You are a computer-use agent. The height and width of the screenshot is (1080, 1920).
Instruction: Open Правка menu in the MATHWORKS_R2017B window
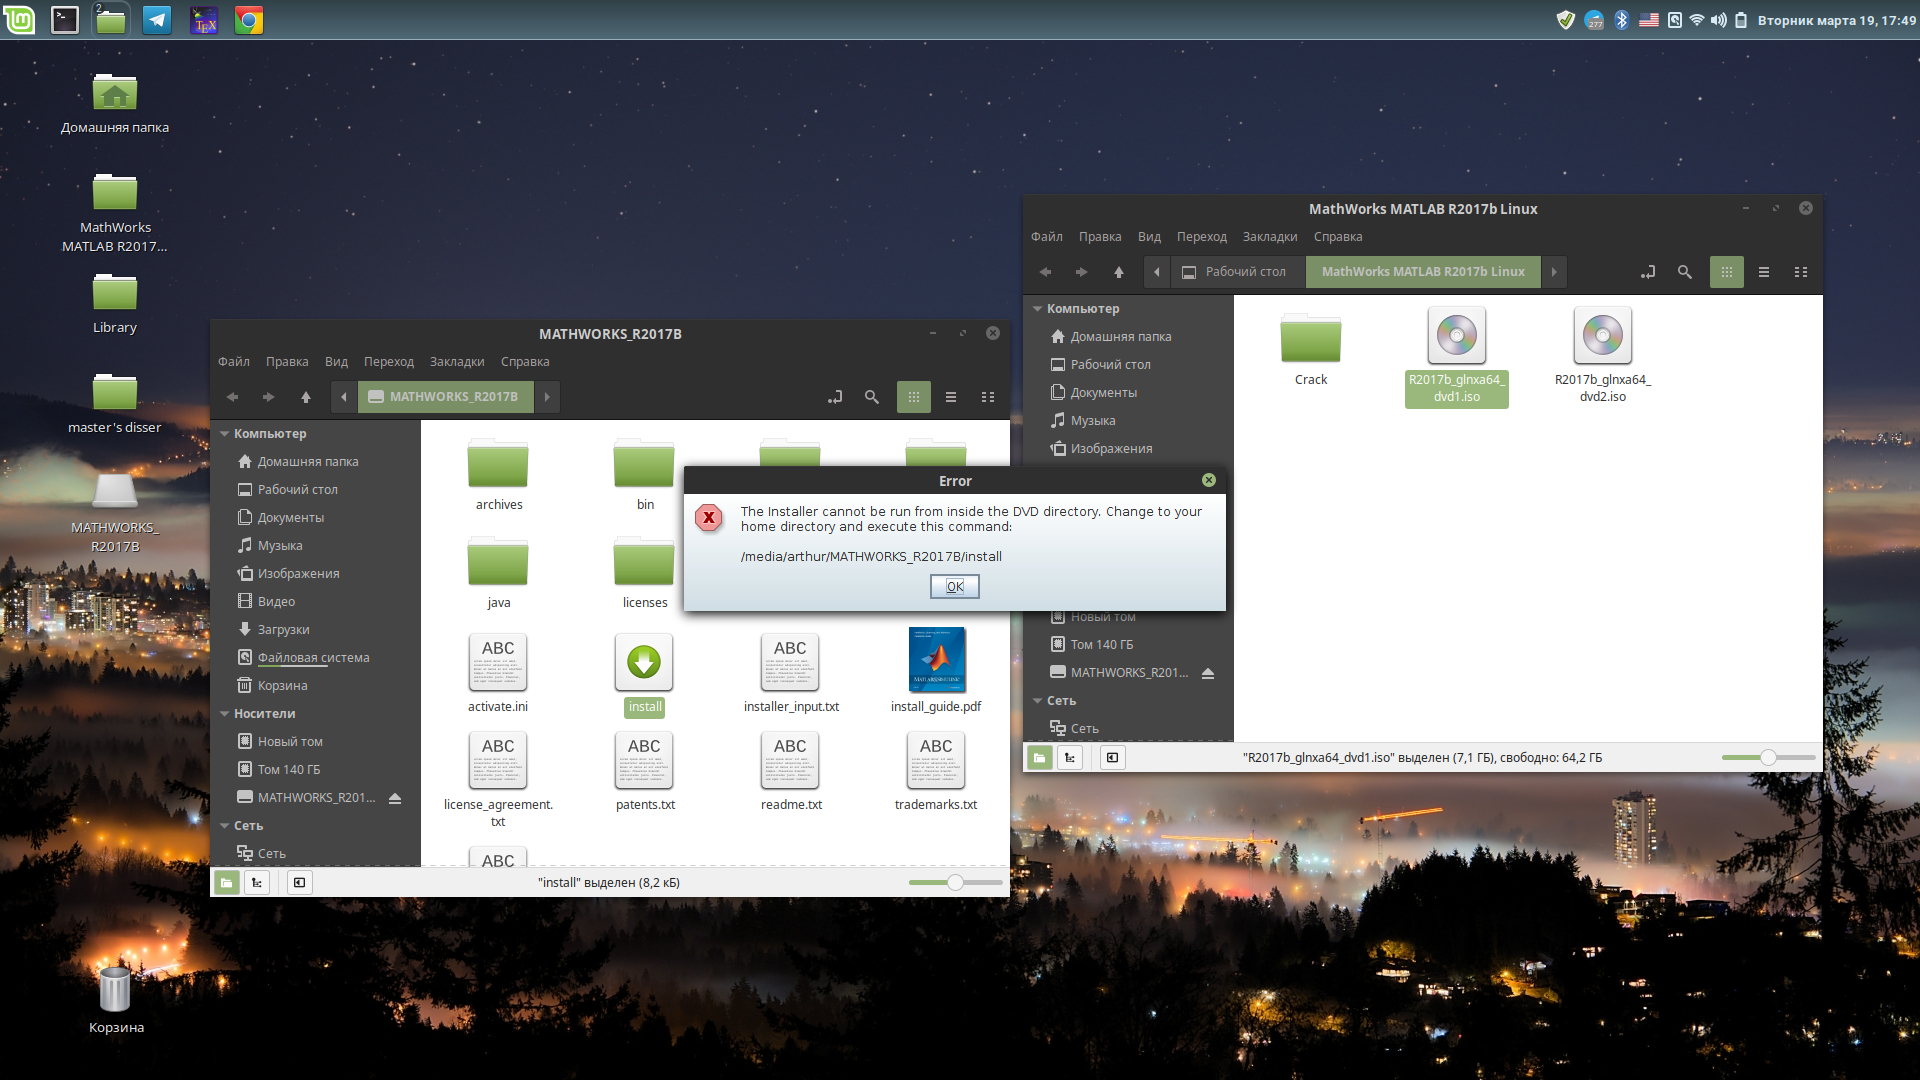287,362
